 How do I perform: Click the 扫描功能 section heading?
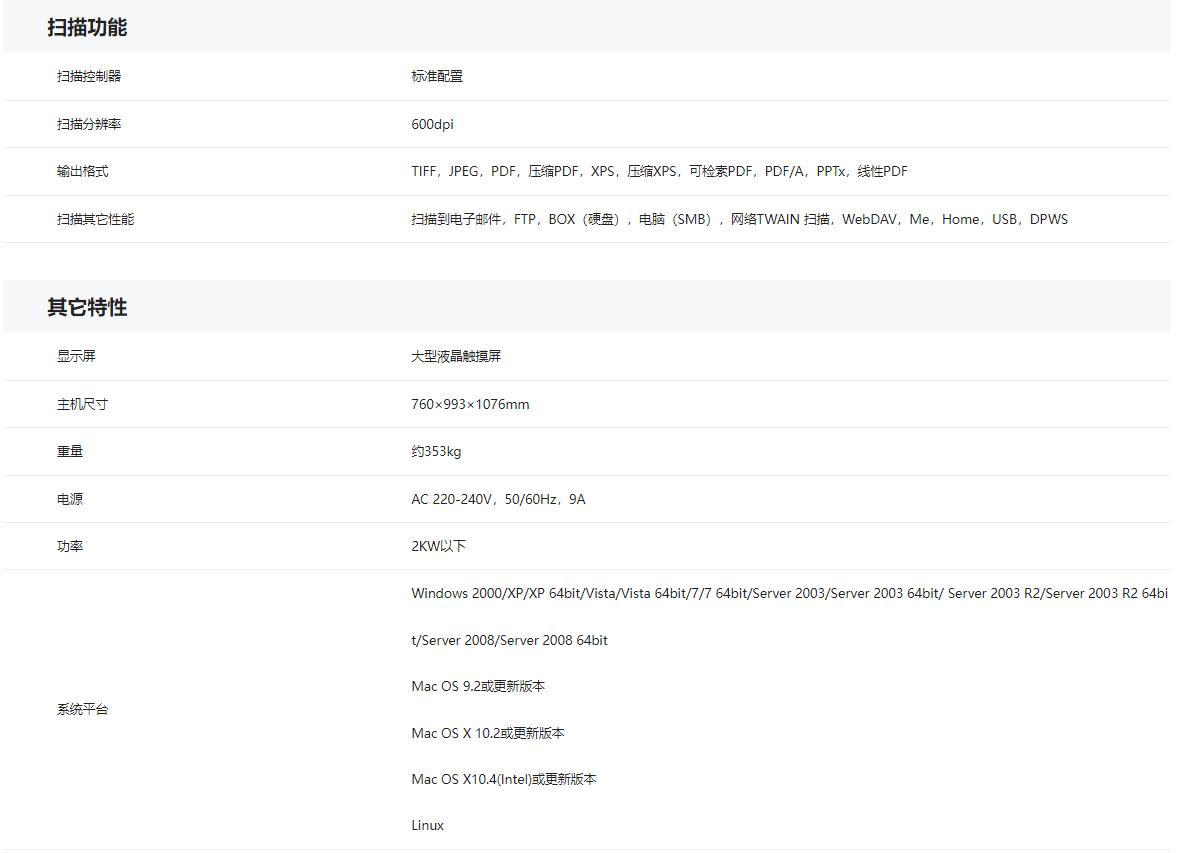(x=87, y=28)
